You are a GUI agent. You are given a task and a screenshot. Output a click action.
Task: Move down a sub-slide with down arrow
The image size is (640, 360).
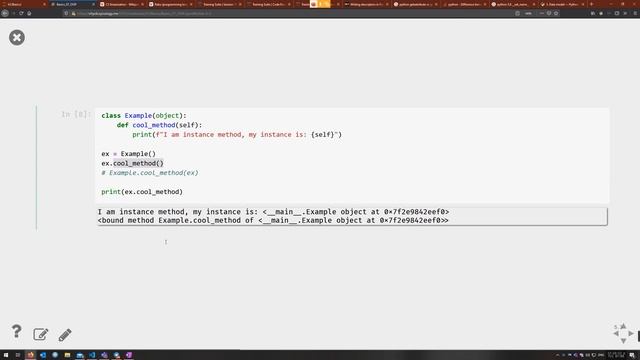point(623,341)
